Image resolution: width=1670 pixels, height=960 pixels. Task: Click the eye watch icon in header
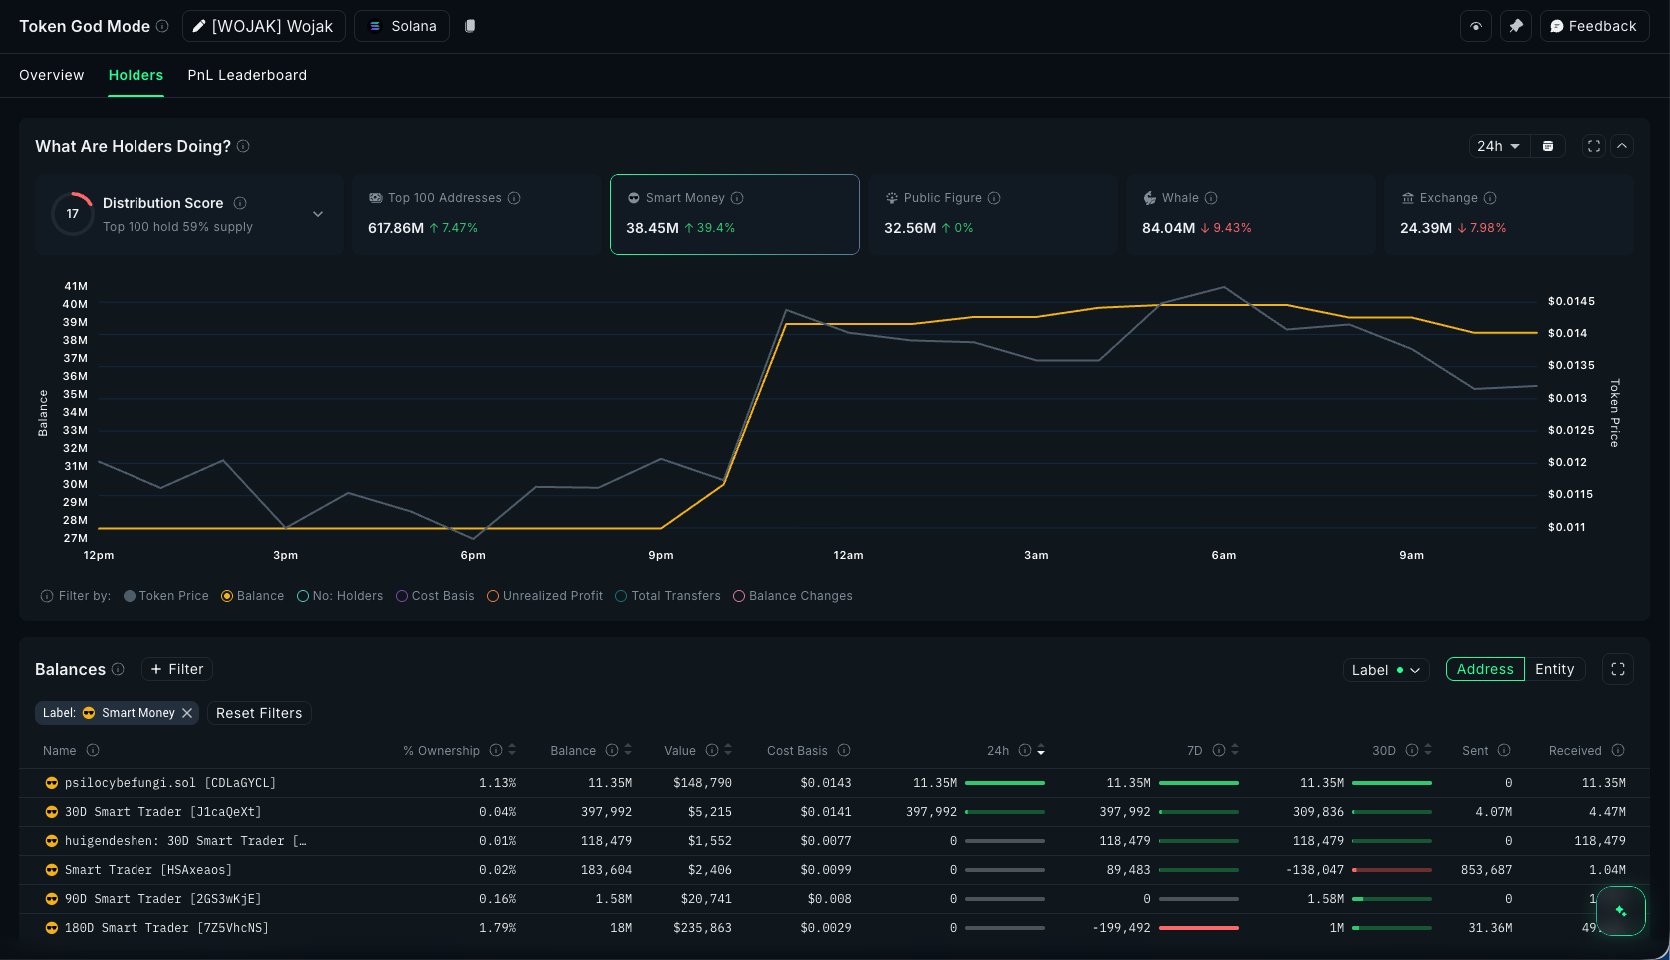coord(1475,26)
